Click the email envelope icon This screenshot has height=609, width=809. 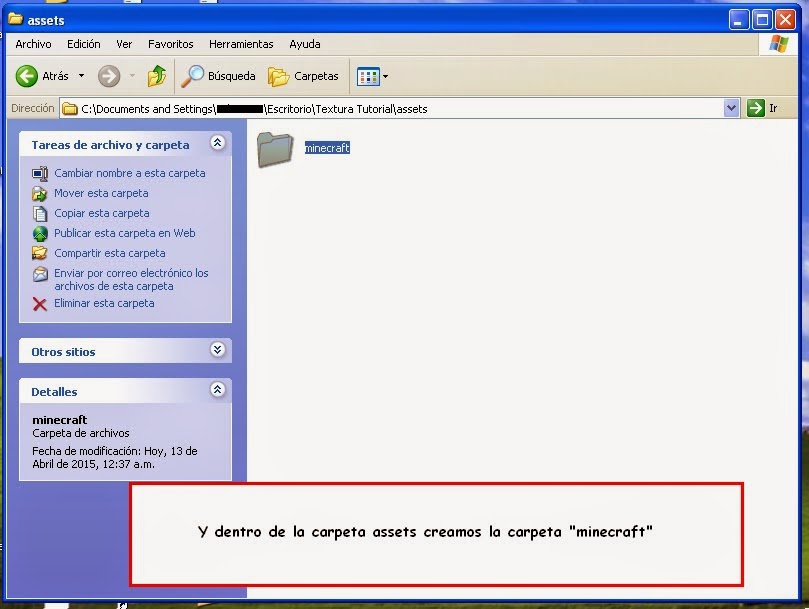[40, 274]
